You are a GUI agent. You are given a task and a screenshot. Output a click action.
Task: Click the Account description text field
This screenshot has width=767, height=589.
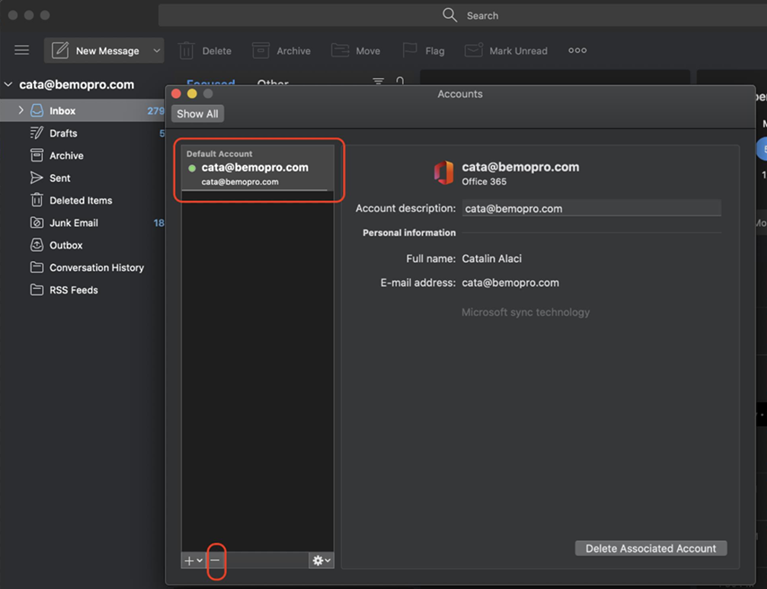(x=591, y=208)
